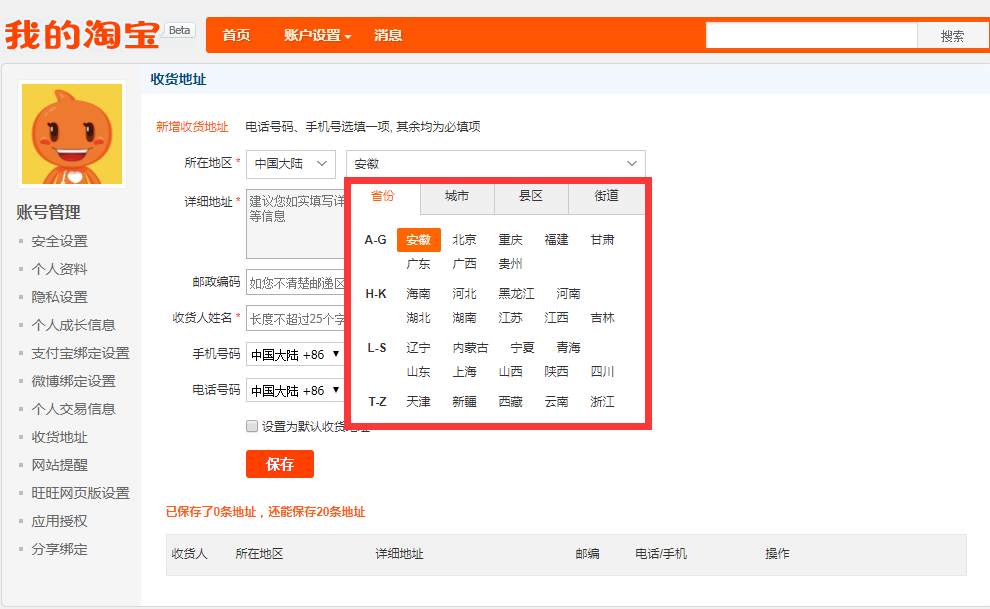Open 旺旺网页版设置 in sidebar
The height and width of the screenshot is (609, 990).
80,493
